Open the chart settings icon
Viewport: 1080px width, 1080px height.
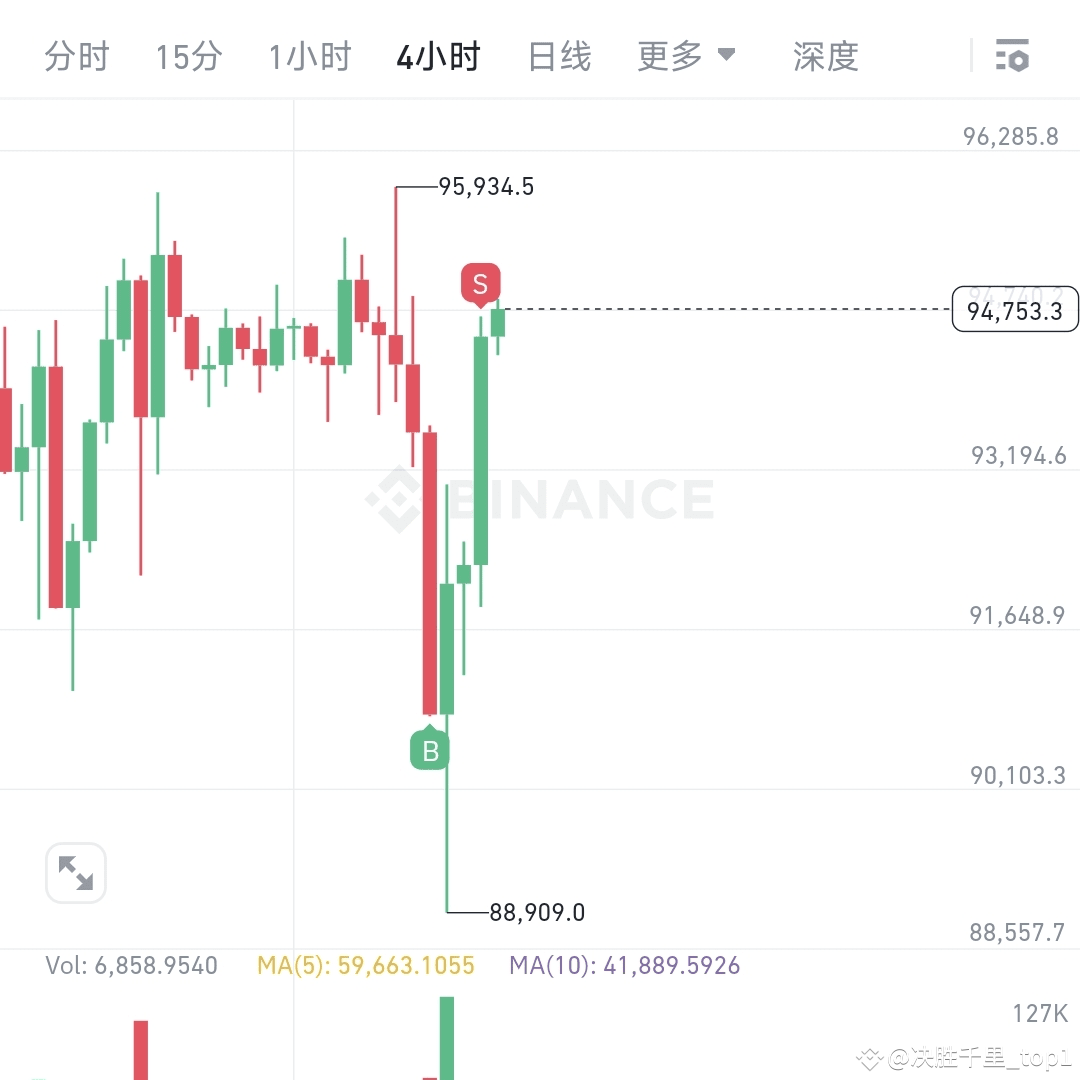[1013, 56]
